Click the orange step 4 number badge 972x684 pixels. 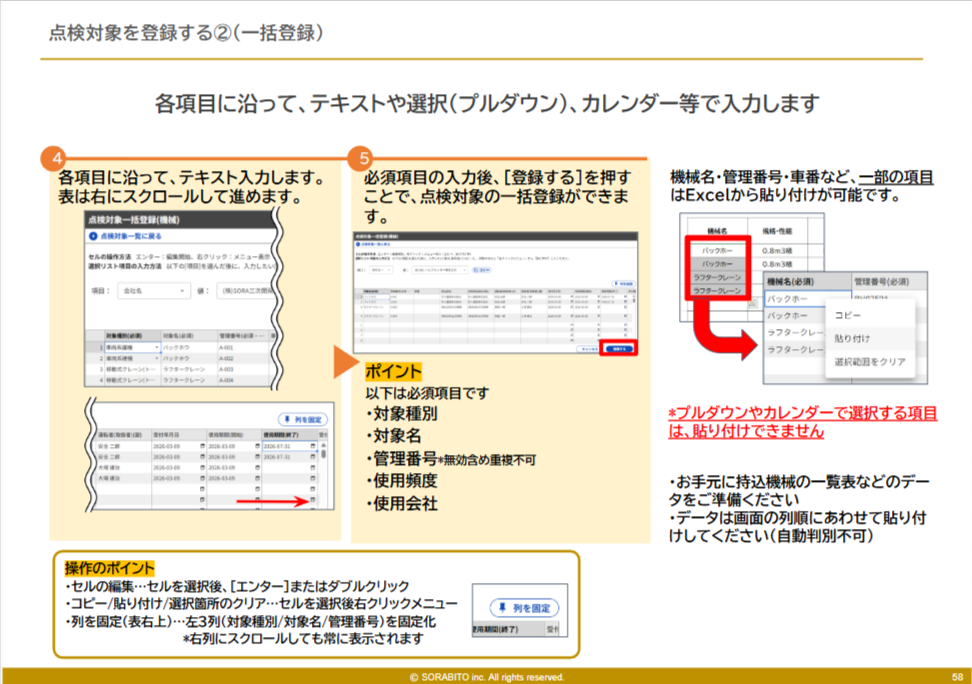pyautogui.click(x=57, y=158)
